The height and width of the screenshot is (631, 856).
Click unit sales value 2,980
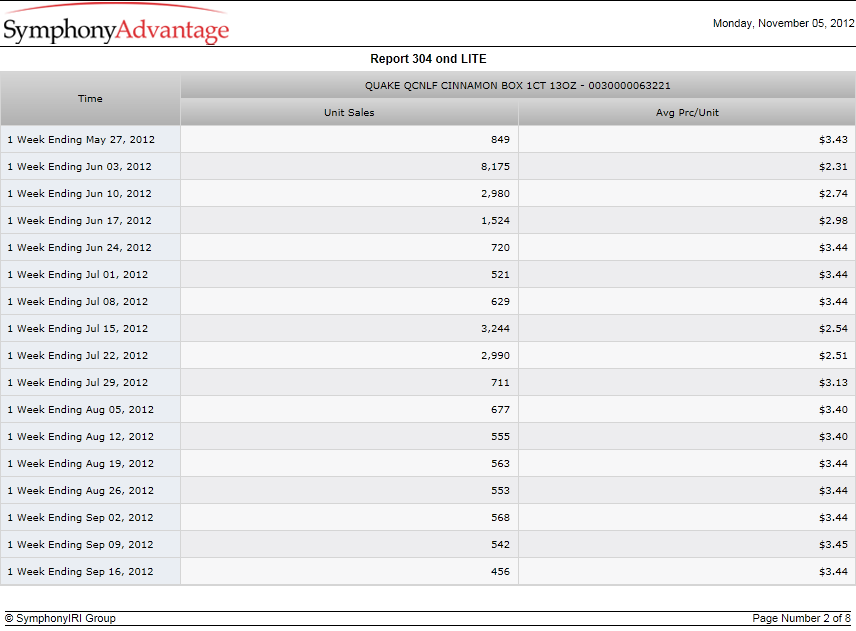[495, 193]
